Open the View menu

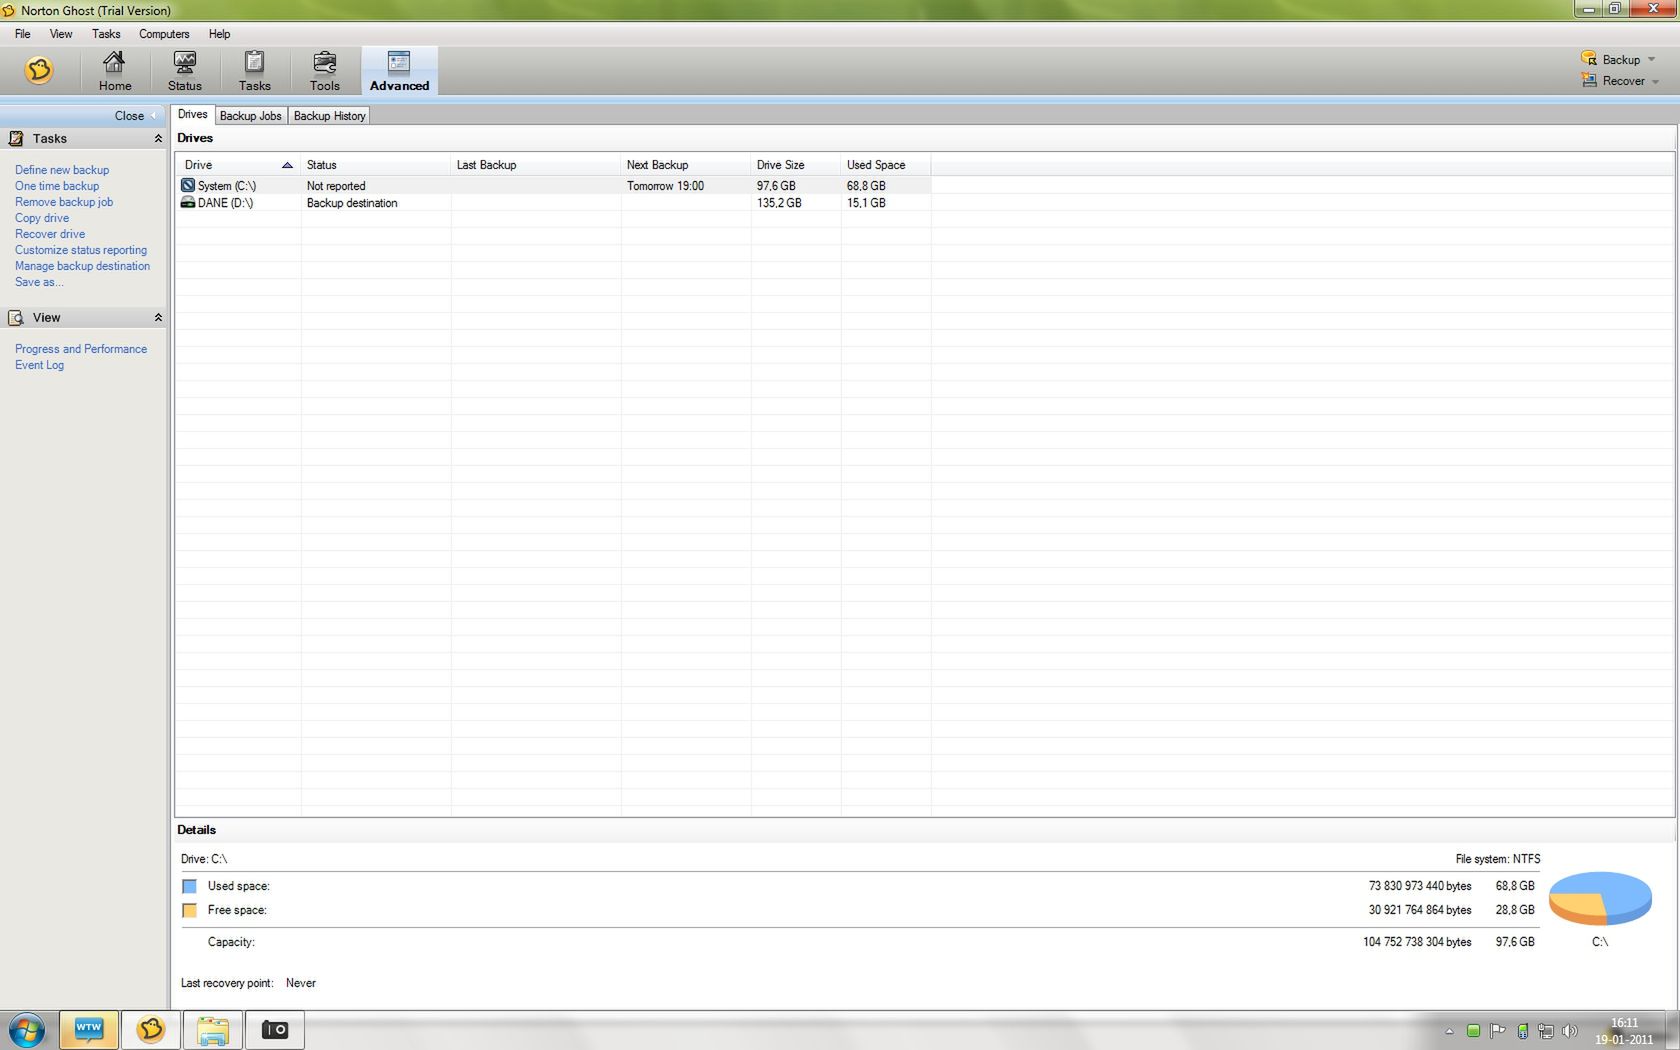(x=61, y=34)
